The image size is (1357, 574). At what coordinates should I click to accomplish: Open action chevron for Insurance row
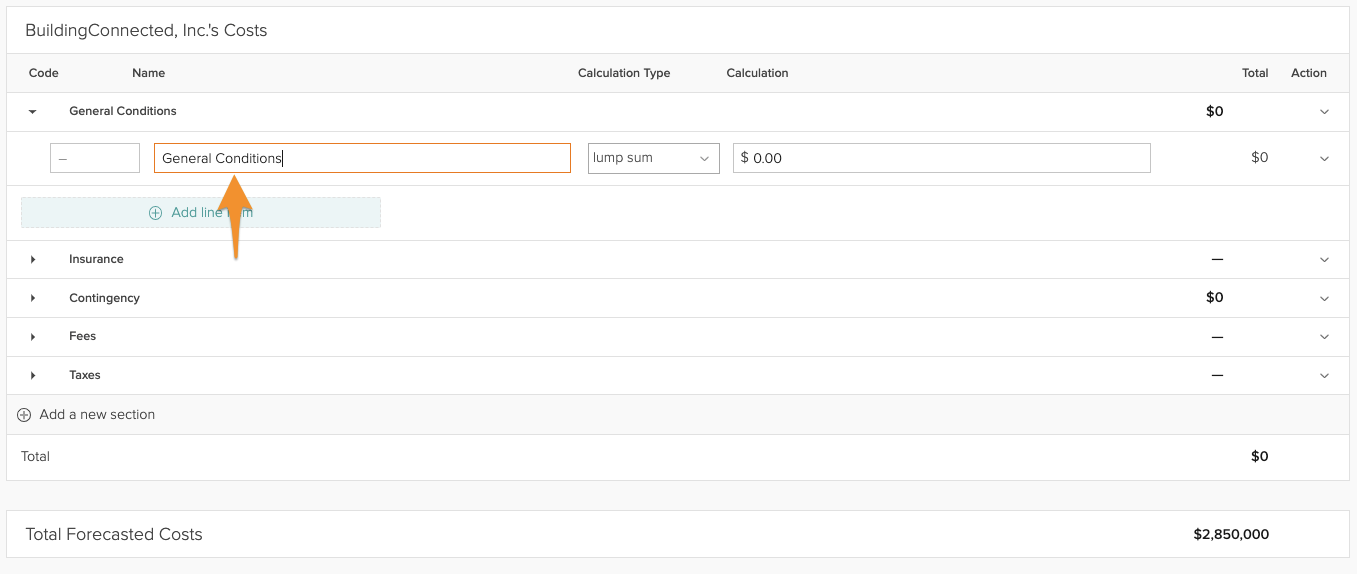tap(1324, 260)
